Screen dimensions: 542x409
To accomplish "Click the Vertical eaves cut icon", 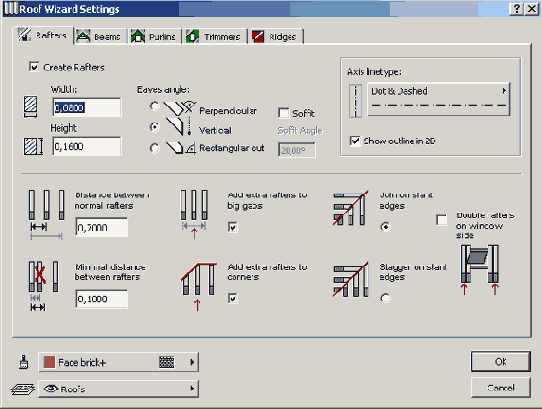I will [x=179, y=126].
